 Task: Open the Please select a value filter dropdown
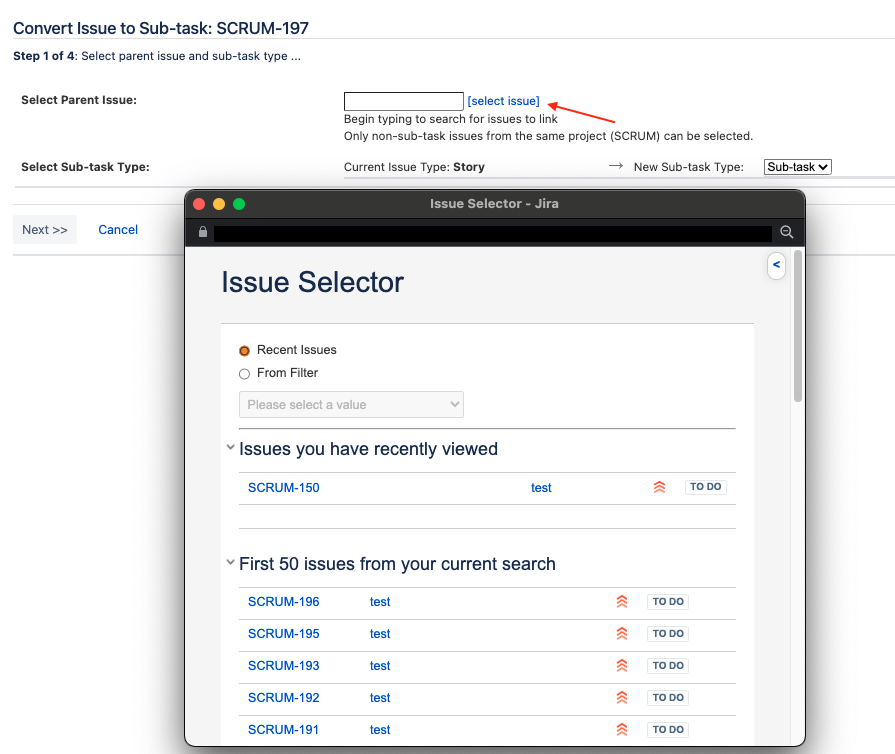351,404
